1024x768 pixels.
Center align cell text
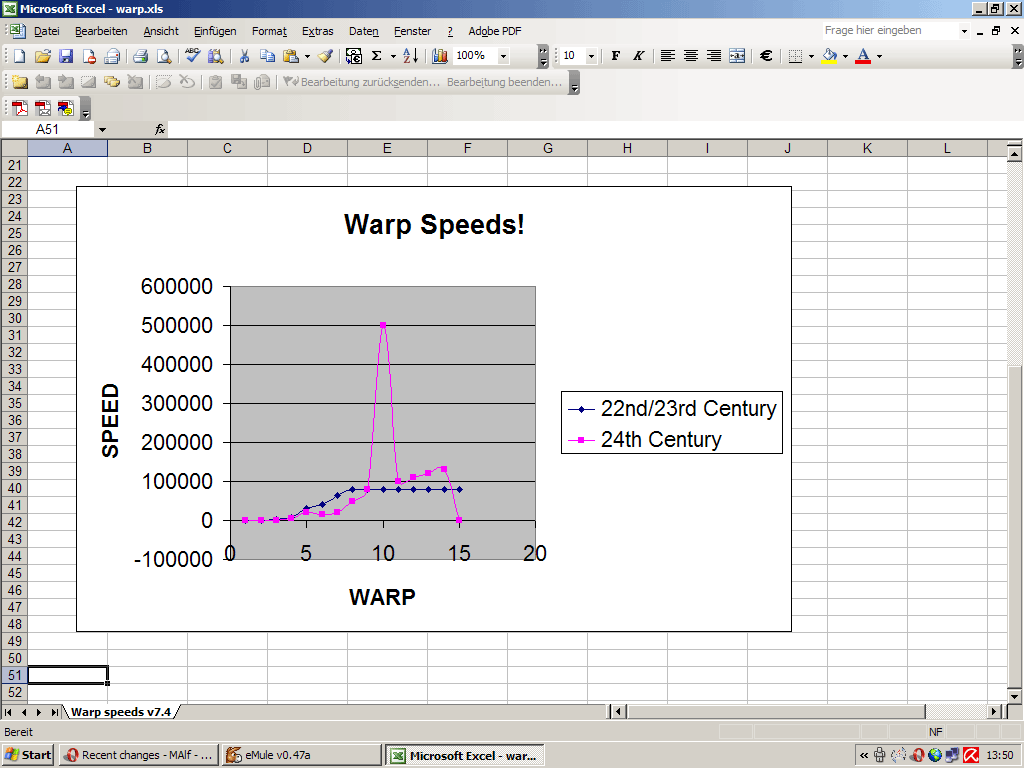(691, 56)
